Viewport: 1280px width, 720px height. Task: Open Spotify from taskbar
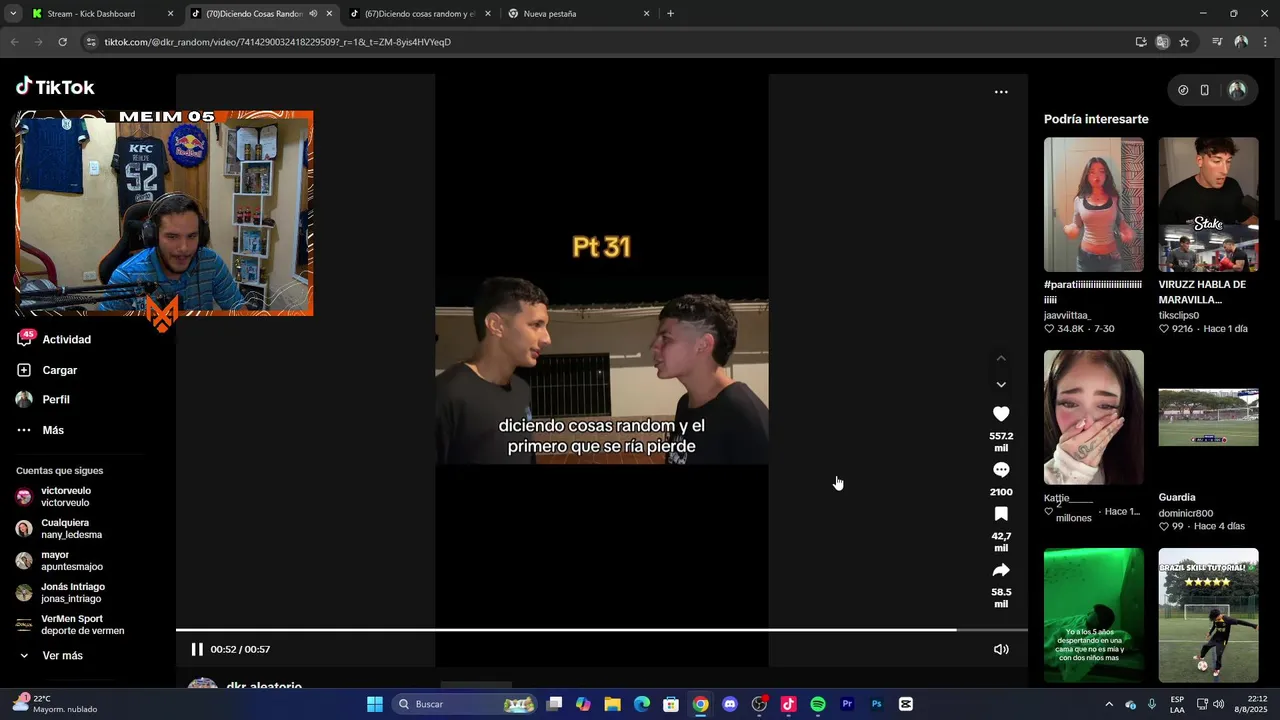click(817, 704)
